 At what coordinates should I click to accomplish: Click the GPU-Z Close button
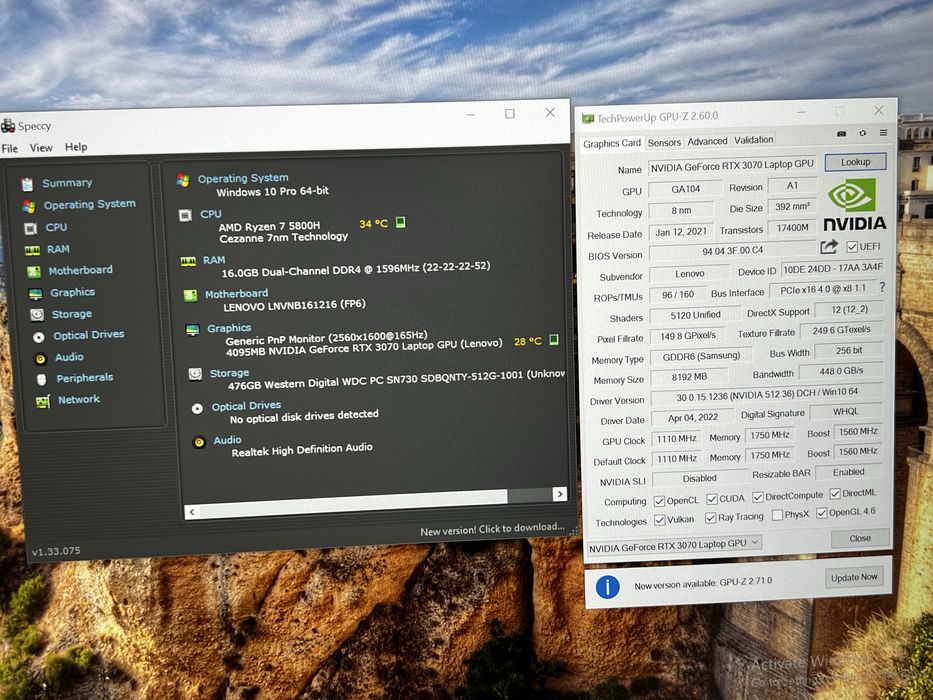860,539
